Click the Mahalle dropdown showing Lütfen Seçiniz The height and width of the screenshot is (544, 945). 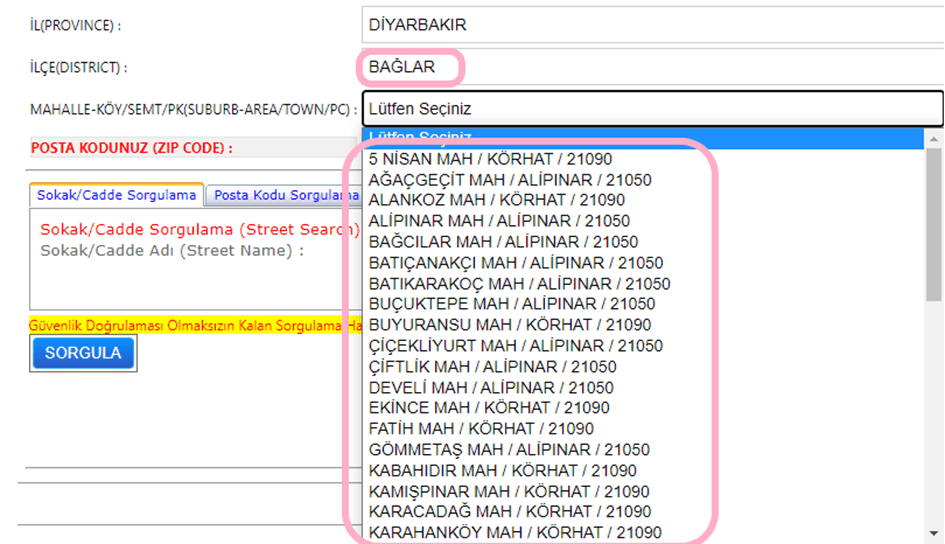tap(652, 108)
